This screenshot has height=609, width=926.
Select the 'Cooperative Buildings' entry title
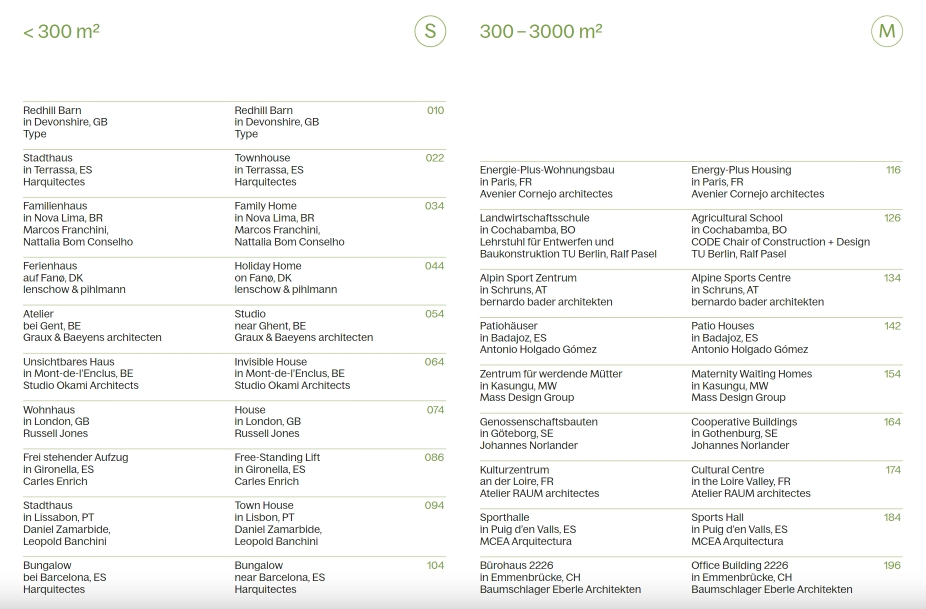744,422
